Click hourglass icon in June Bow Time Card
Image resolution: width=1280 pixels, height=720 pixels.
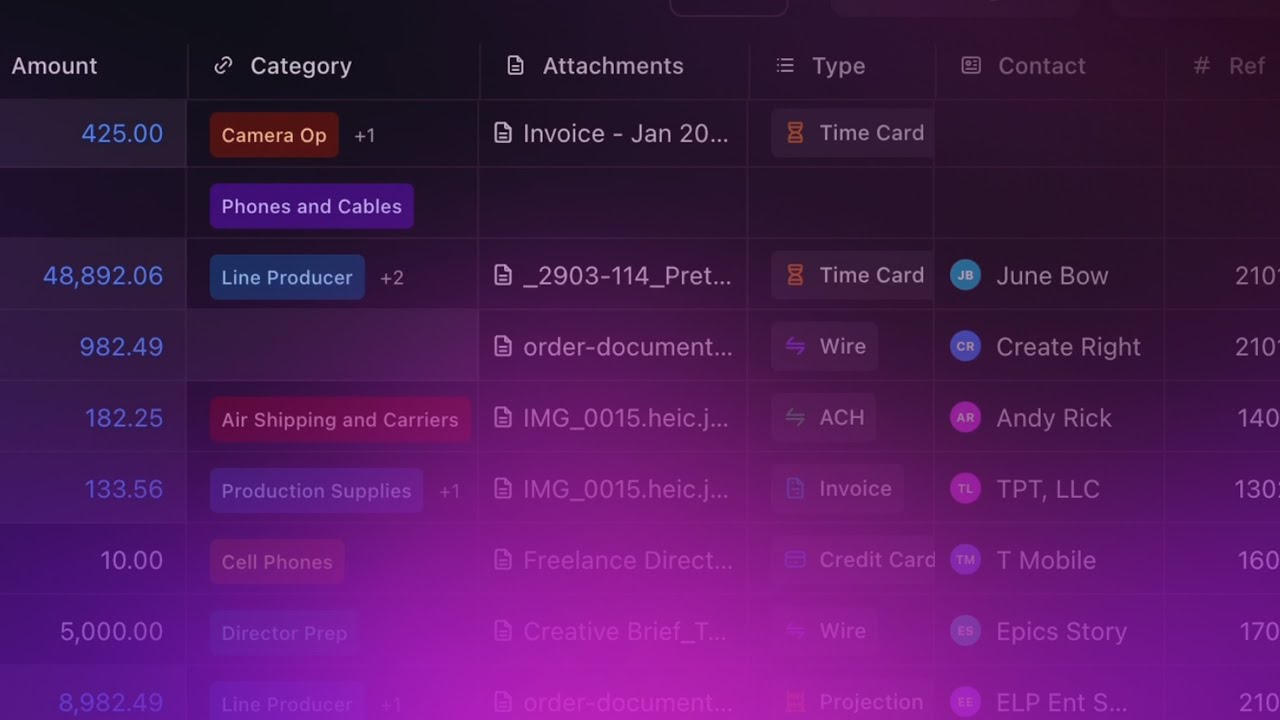click(x=795, y=275)
